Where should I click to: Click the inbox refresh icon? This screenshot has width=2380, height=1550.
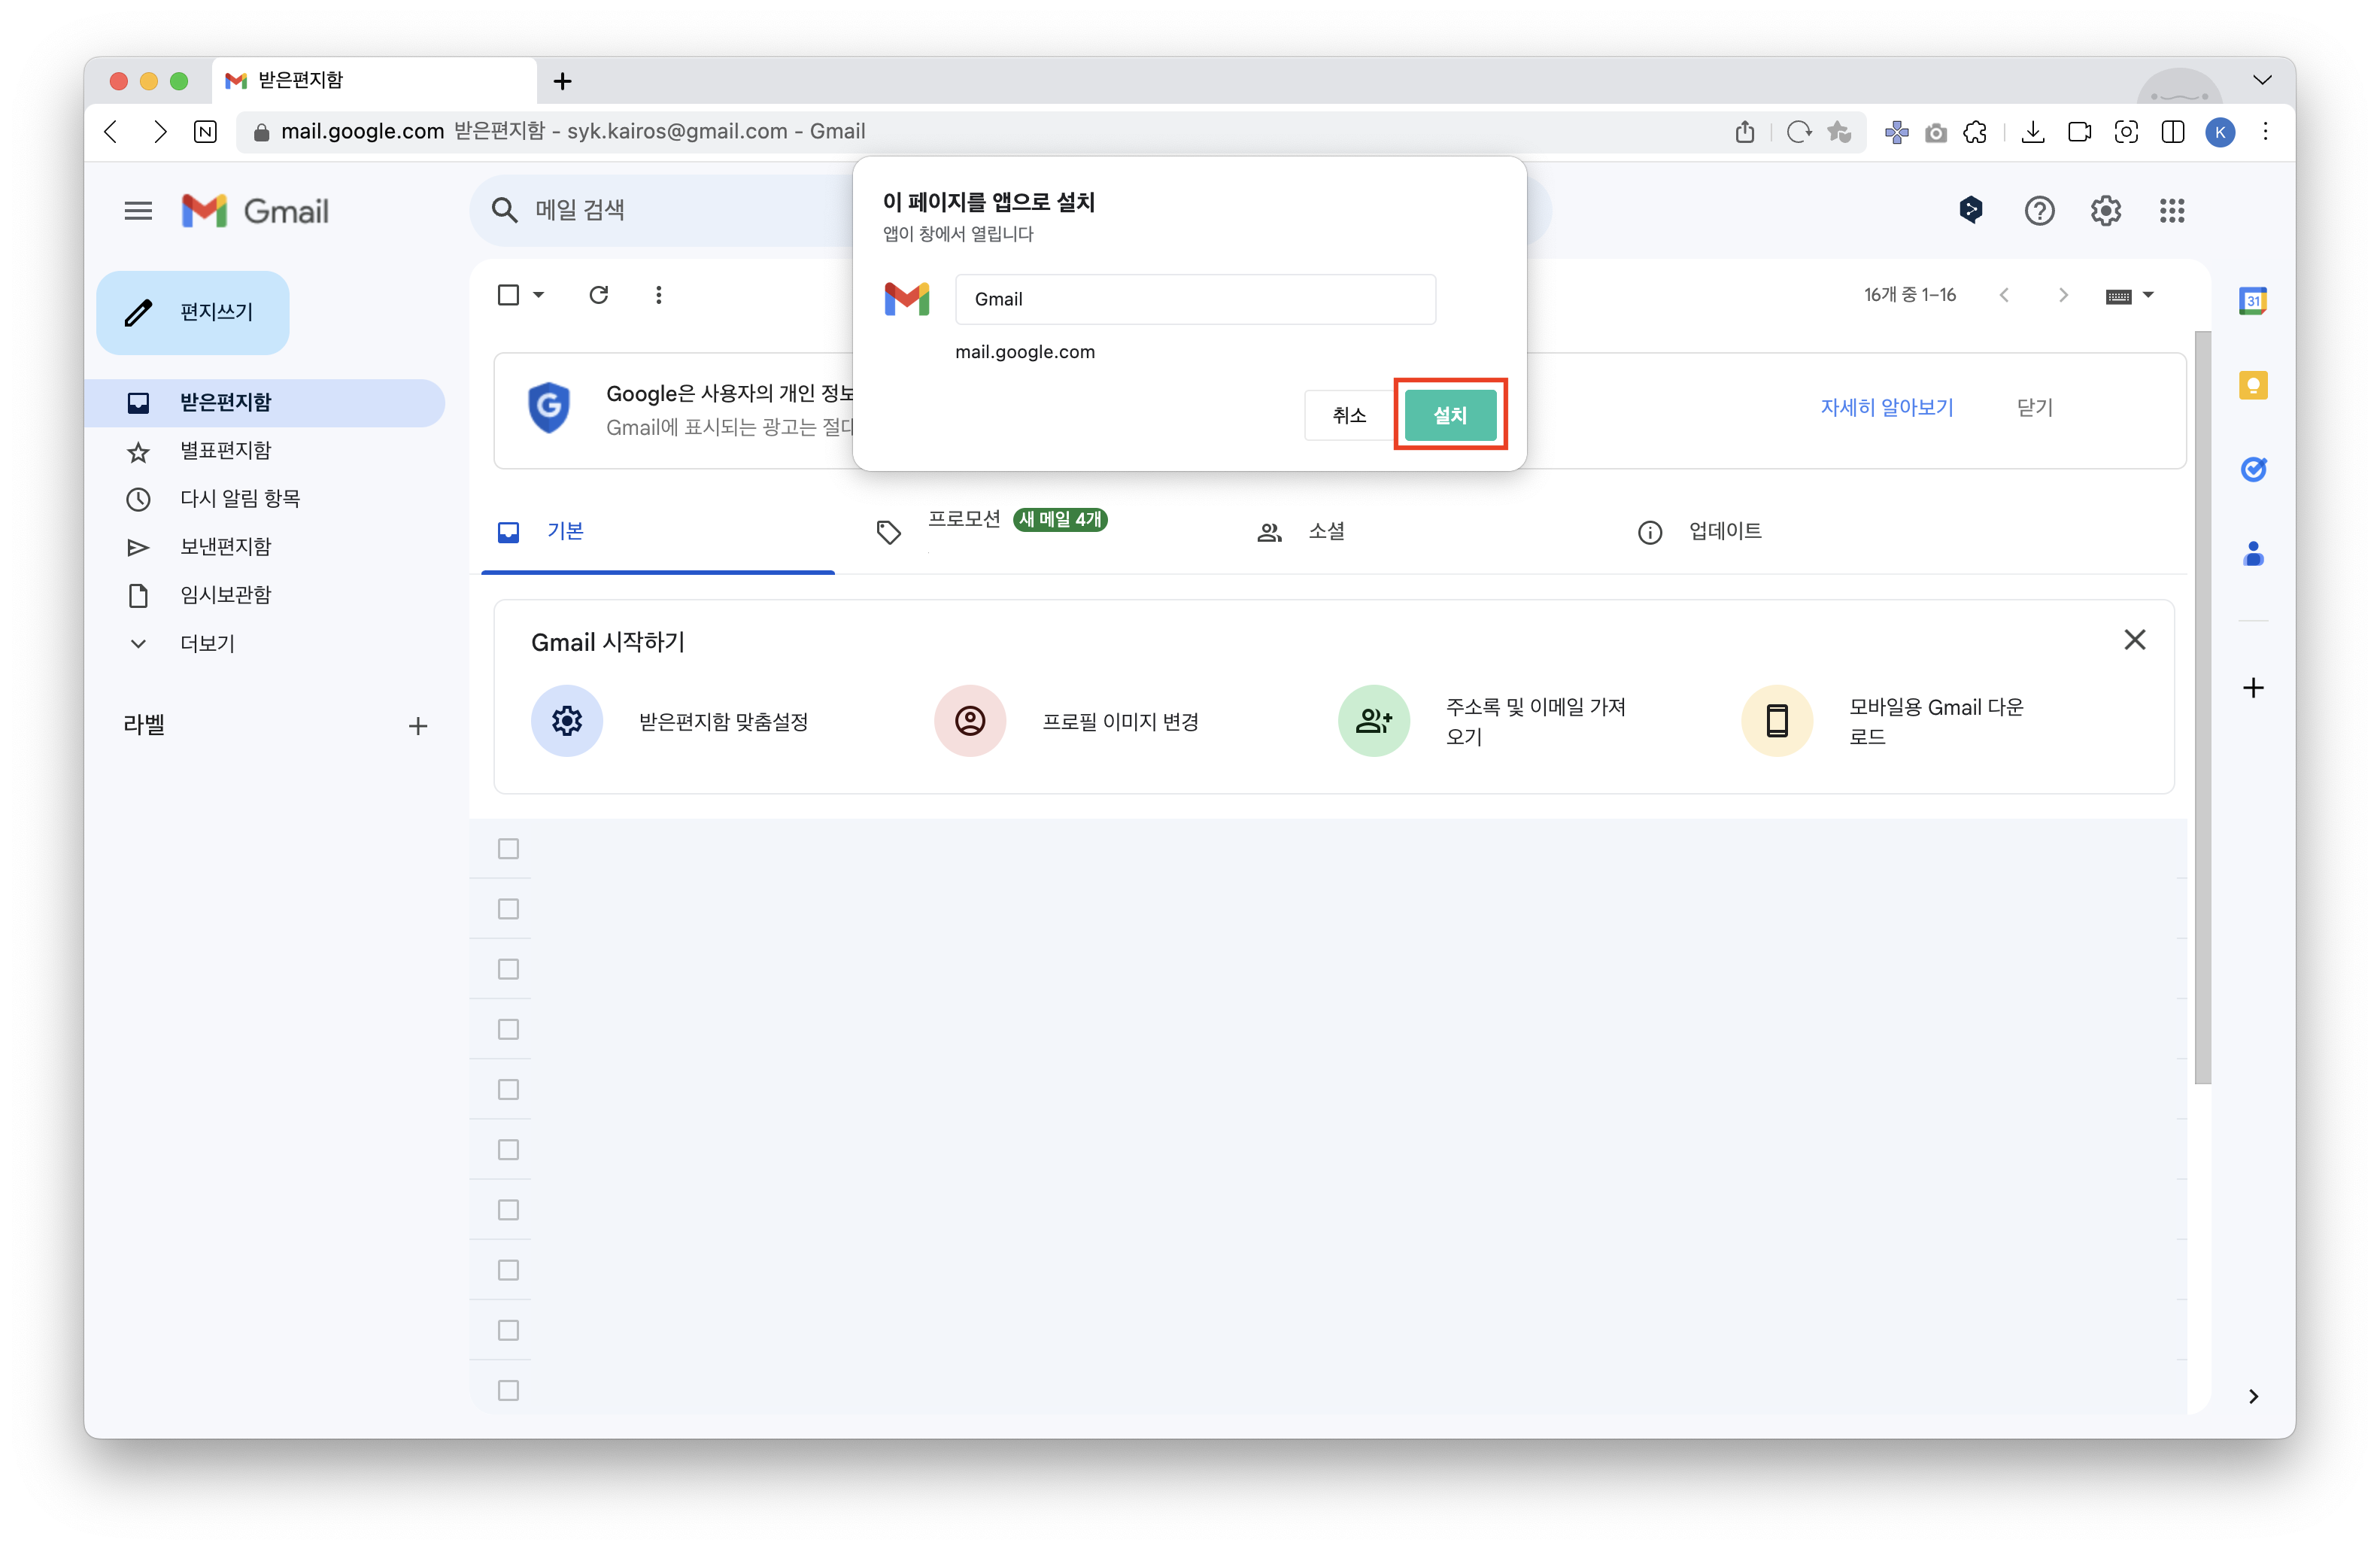pos(598,295)
